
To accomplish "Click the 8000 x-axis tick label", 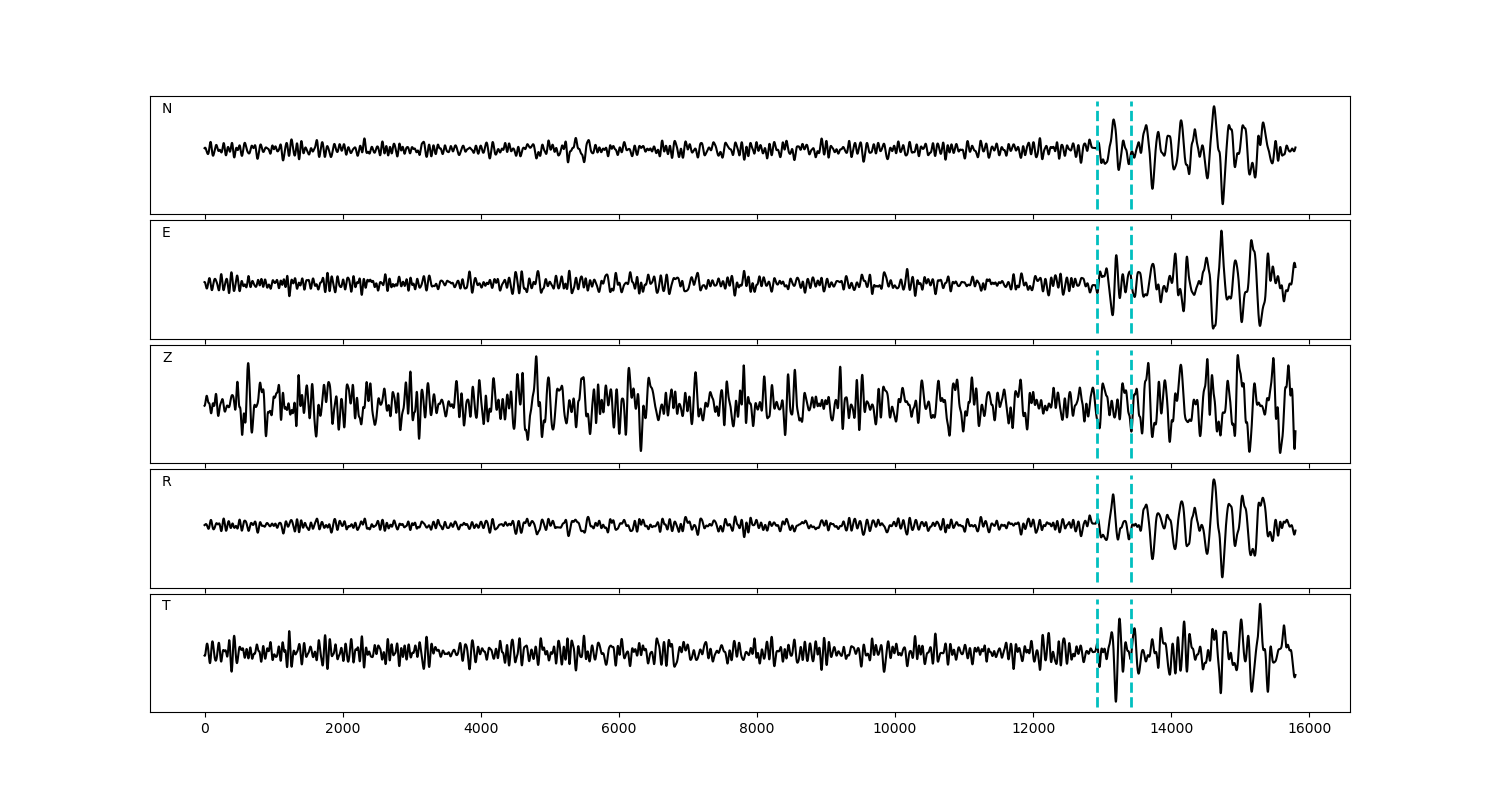I will [x=757, y=730].
